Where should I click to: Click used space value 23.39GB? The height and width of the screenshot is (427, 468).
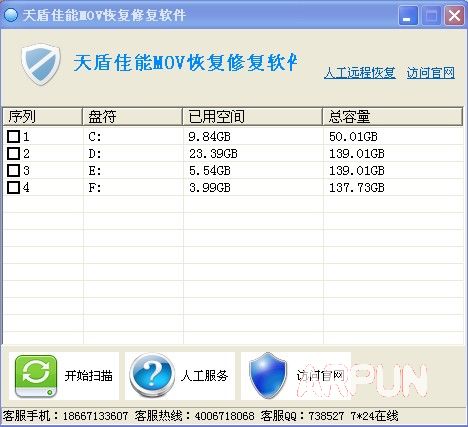point(213,154)
